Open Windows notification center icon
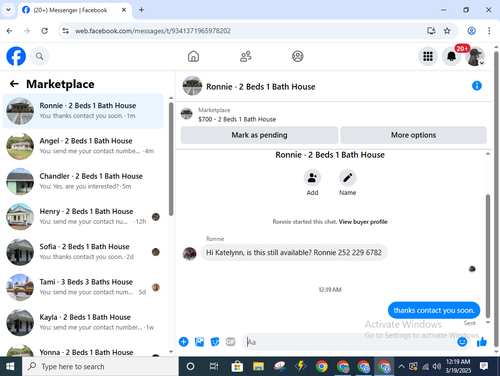 [484, 366]
